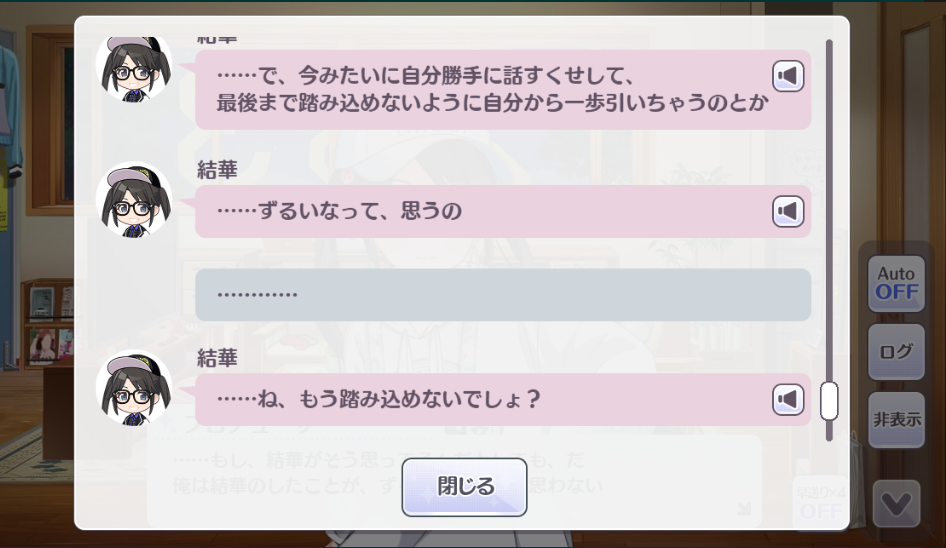
Task: Open the ログ log button
Action: tap(896, 352)
